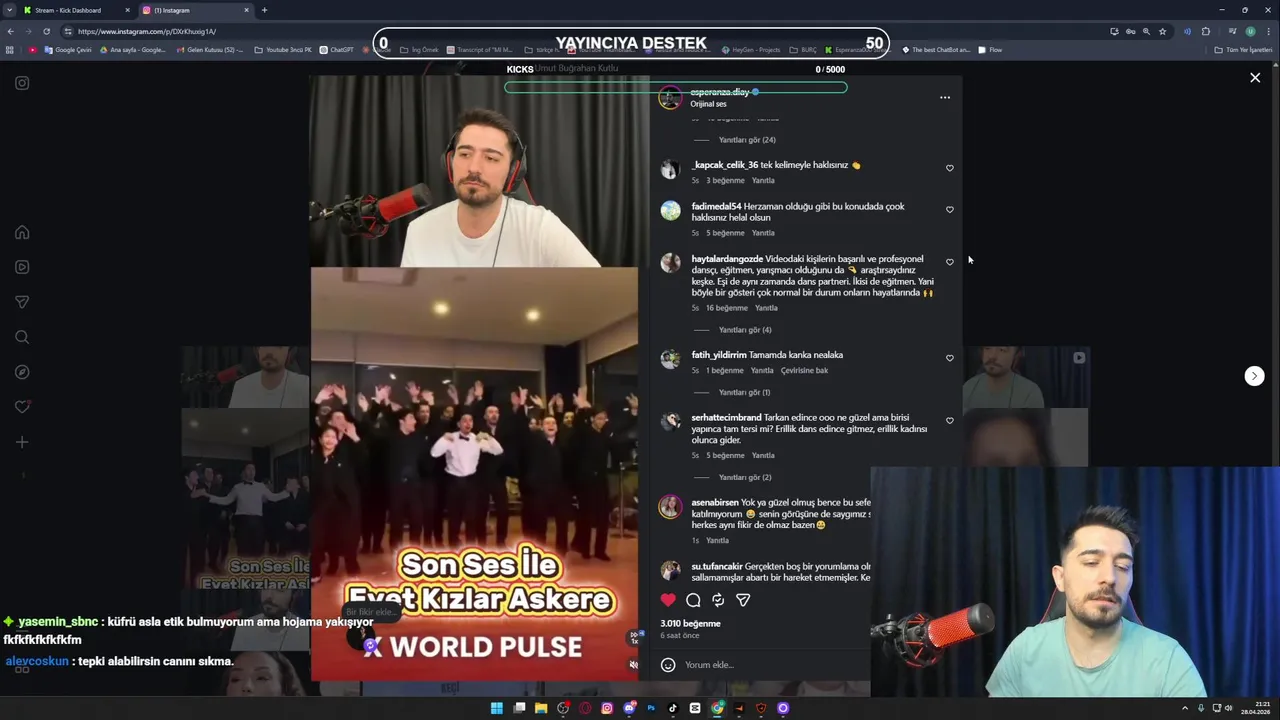
Task: Open a new browser tab
Action: [x=264, y=10]
